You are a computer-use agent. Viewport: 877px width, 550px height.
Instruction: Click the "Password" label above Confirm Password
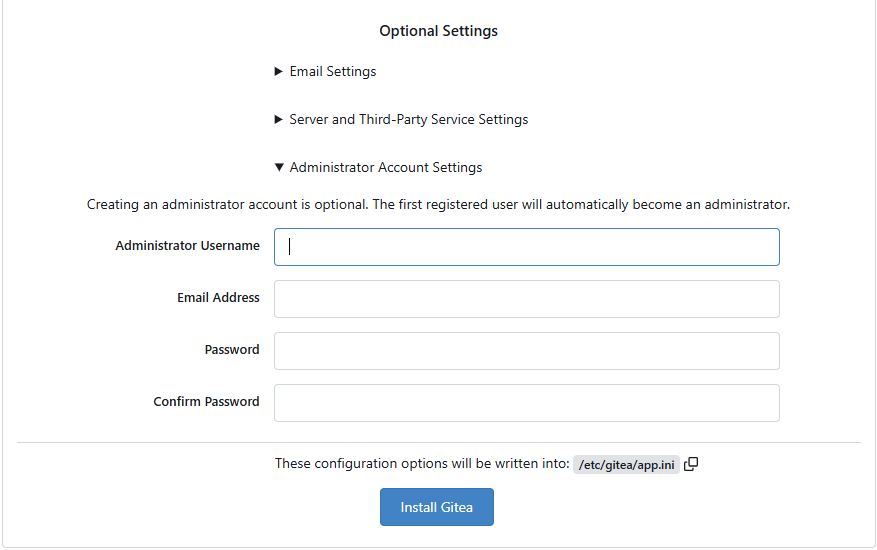(x=232, y=350)
